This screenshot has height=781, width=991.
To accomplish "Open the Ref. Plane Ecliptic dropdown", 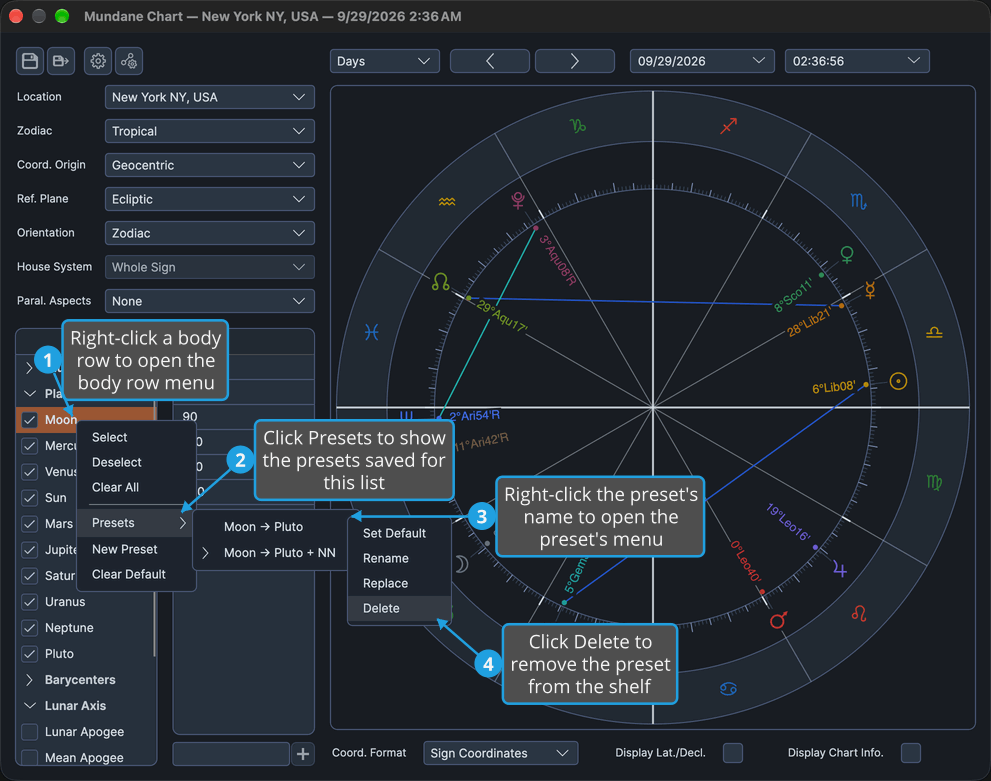I will pyautogui.click(x=209, y=200).
